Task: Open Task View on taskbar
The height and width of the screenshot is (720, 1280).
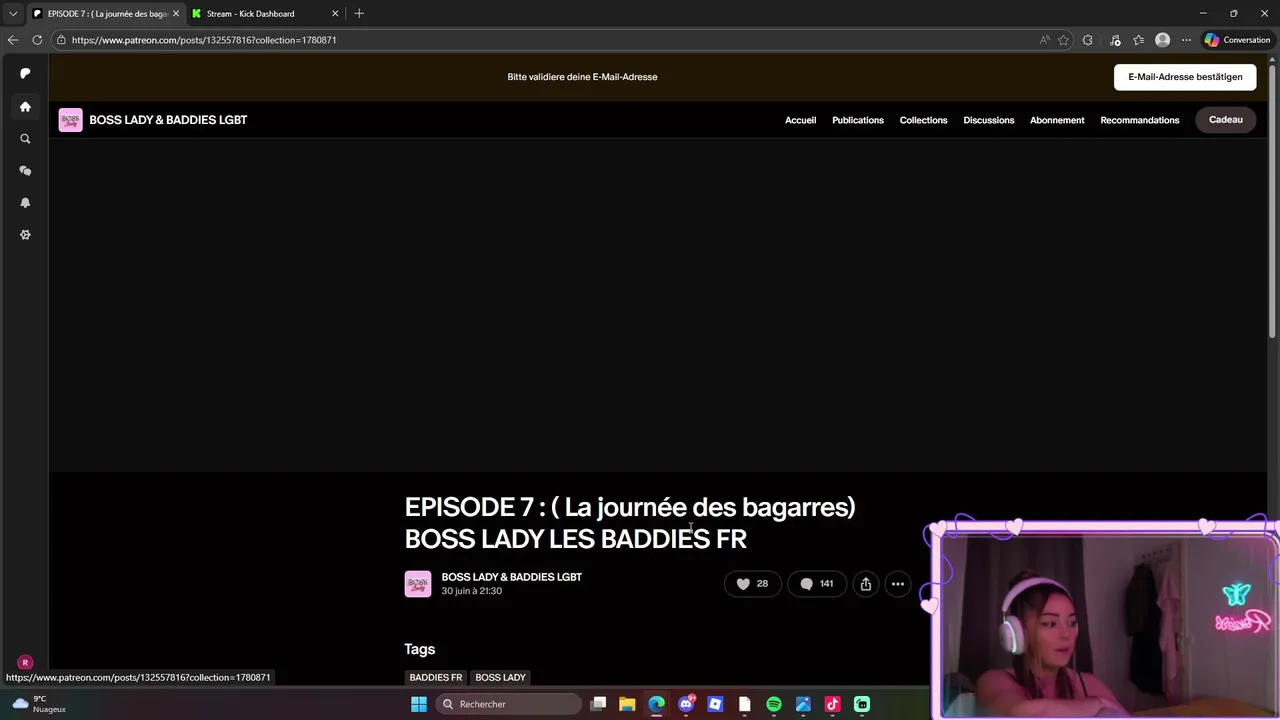Action: point(598,704)
